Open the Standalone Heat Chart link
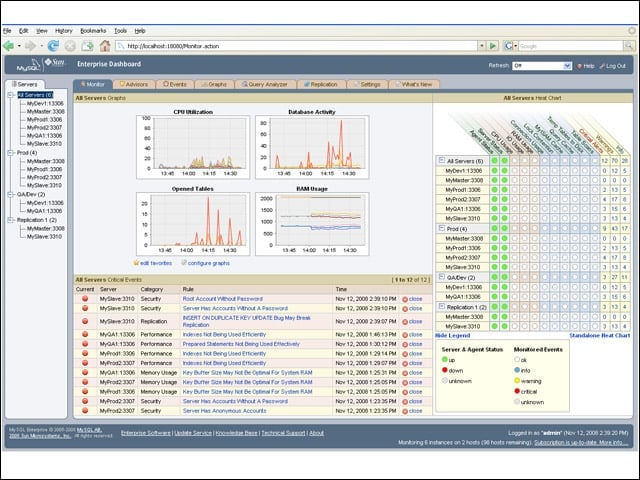 [x=600, y=336]
